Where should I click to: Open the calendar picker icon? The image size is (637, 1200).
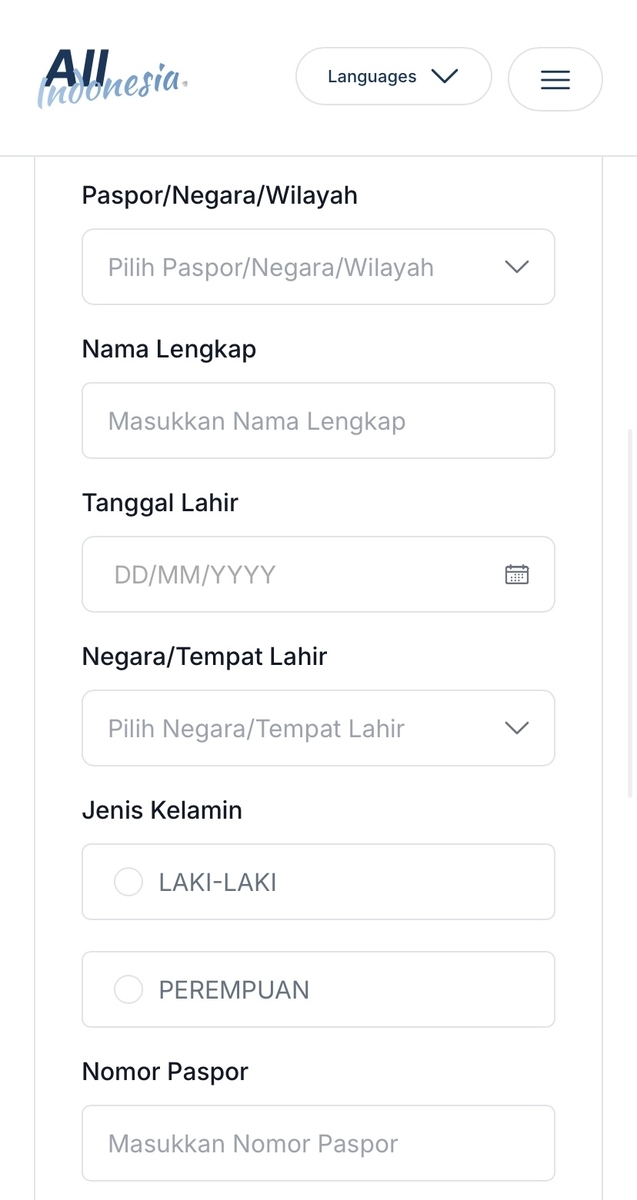(517, 574)
